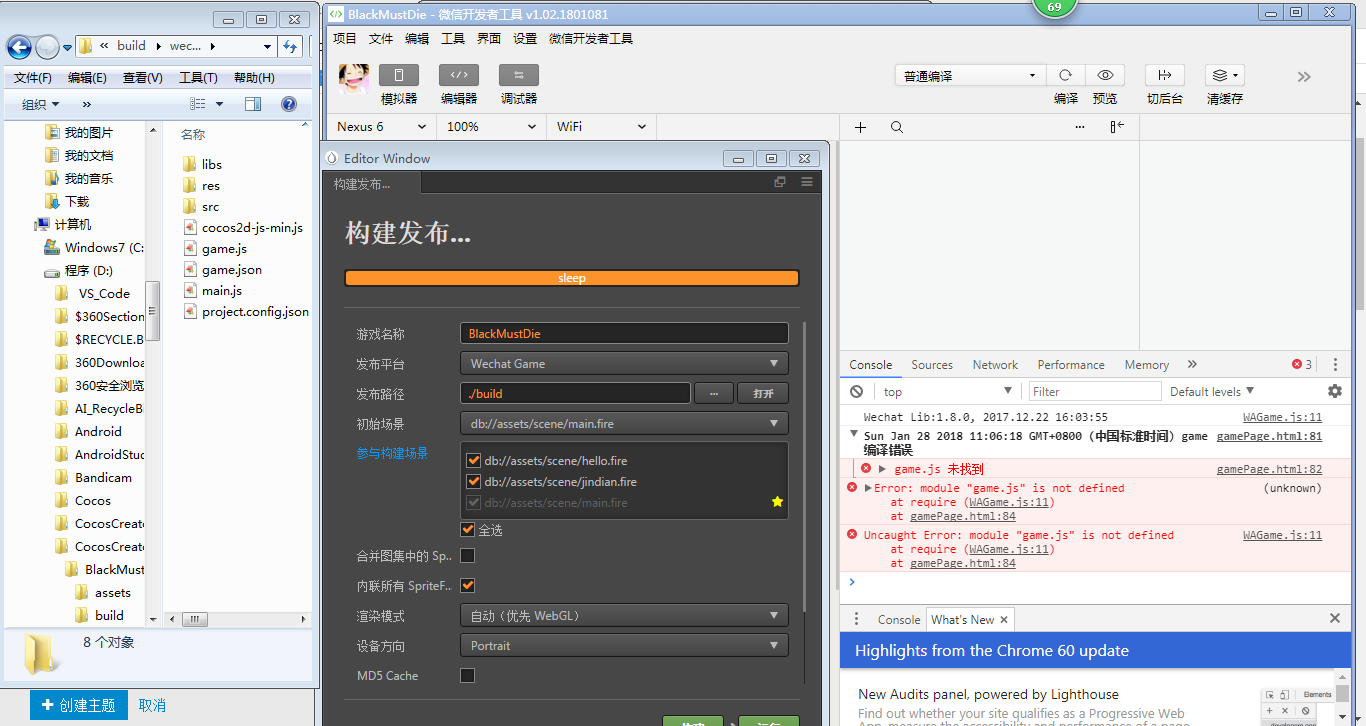Open the console settings gear
1366x726 pixels.
tap(1335, 391)
